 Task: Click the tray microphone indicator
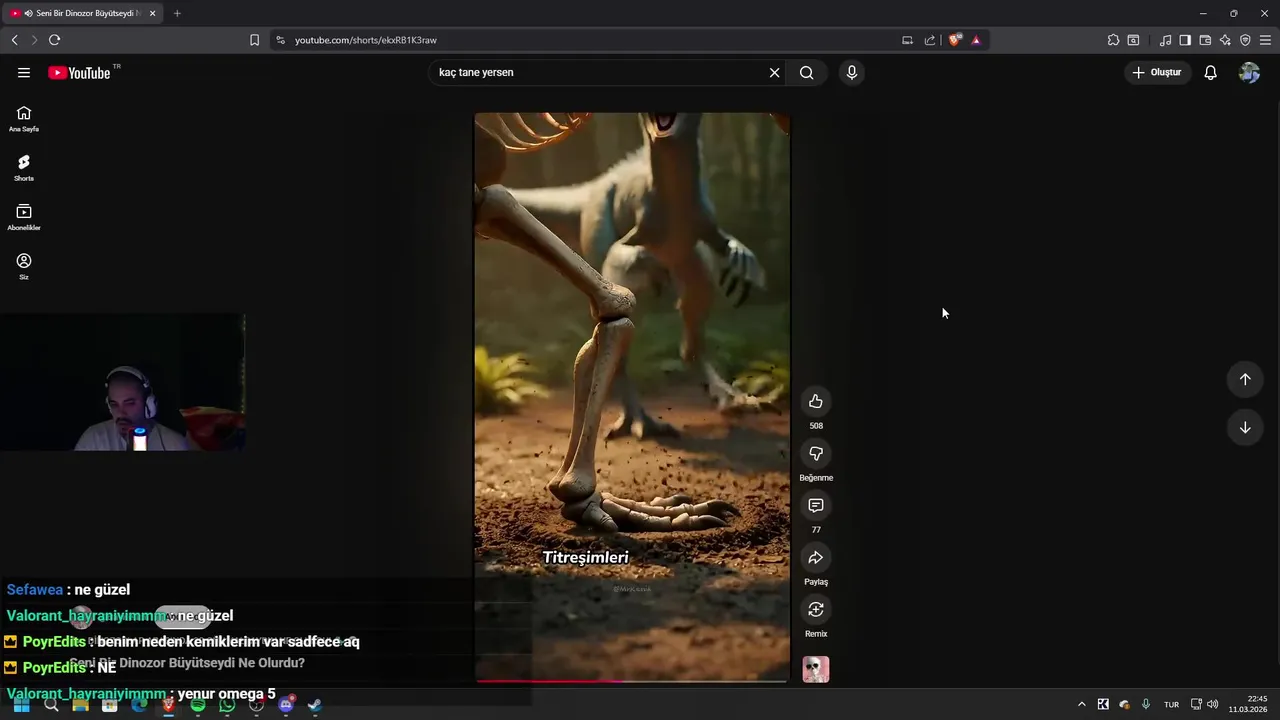[x=1146, y=704]
